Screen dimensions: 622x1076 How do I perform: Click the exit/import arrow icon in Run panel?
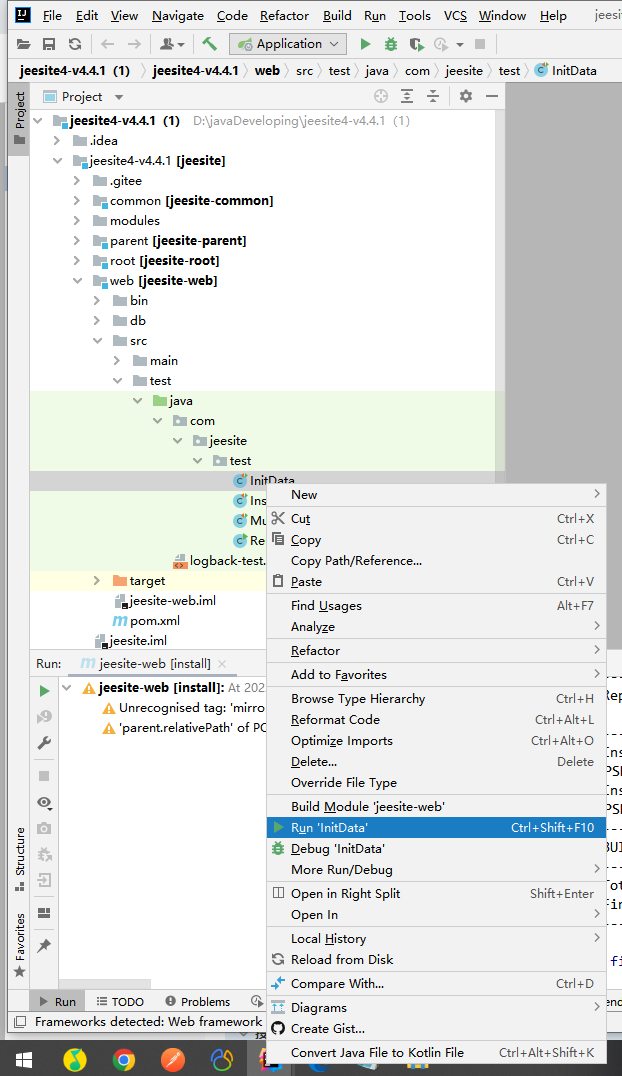[44, 880]
